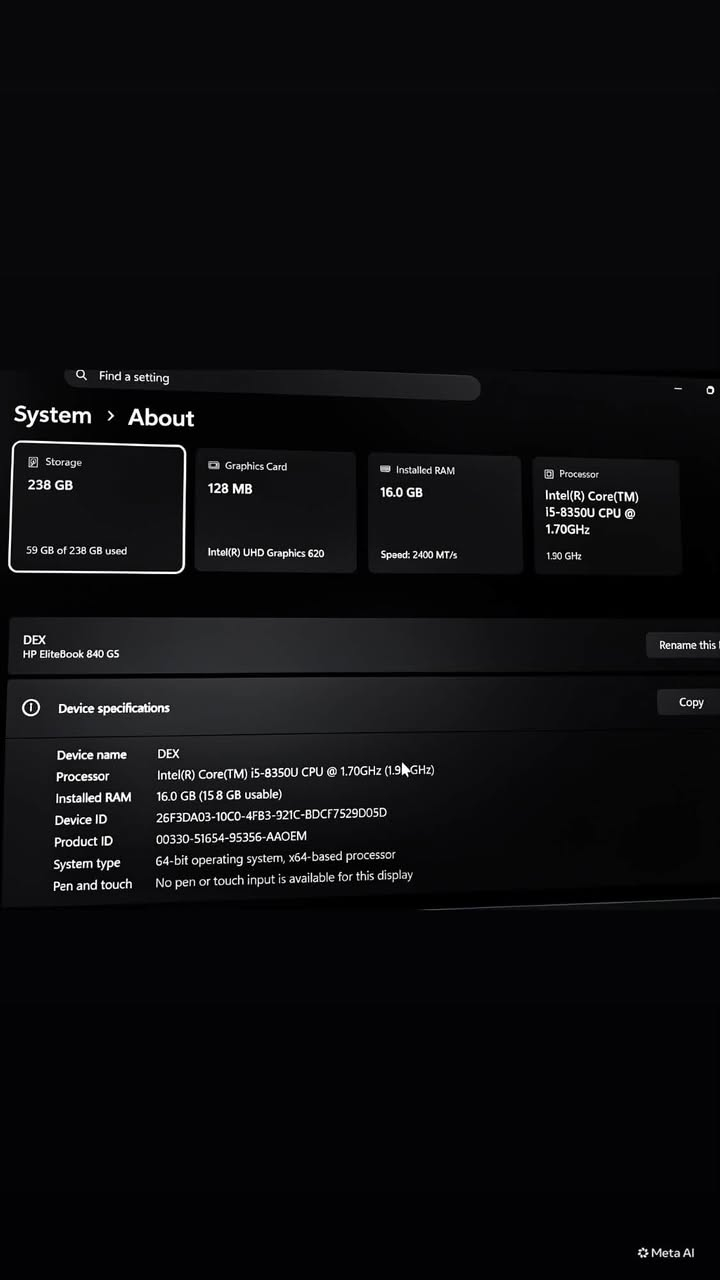
Task: Select the 16.0 GB usable RAM text
Action: 219,795
